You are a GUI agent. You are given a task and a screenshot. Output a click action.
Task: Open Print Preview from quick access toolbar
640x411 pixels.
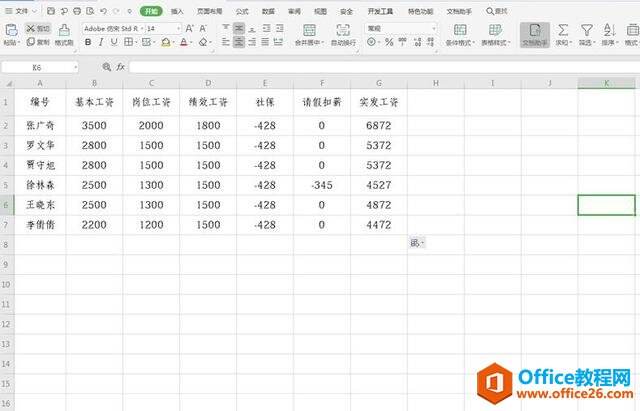click(90, 11)
